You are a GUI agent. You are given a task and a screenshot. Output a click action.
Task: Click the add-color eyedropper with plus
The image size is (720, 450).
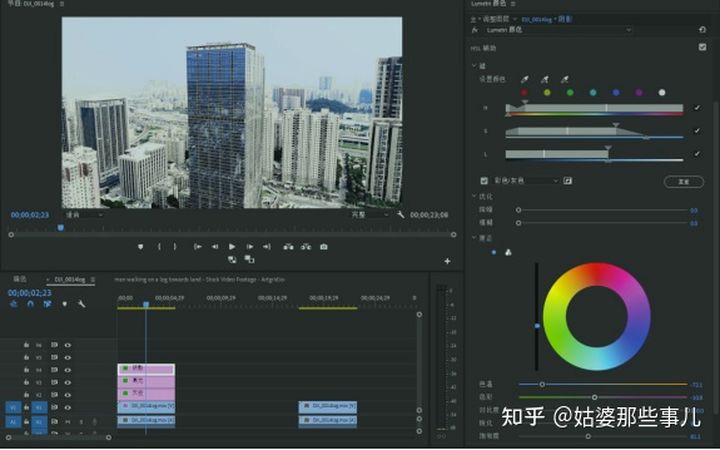[543, 78]
